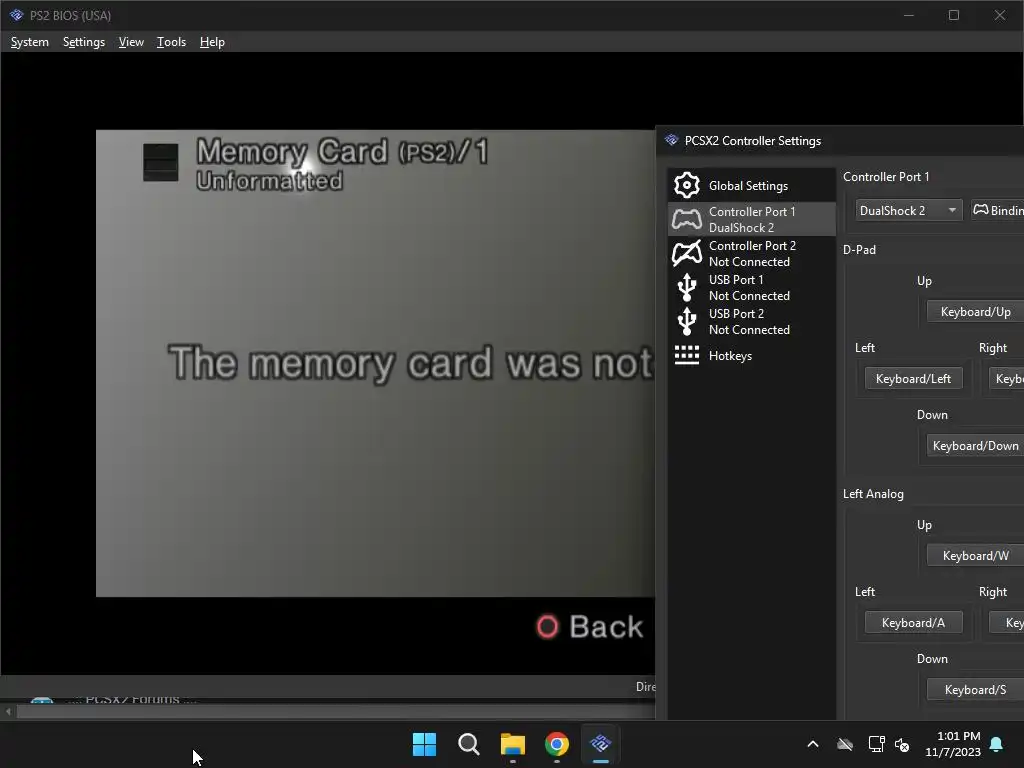The width and height of the screenshot is (1024, 768).
Task: Click the PS2 BIOS window title icon
Action: [x=16, y=15]
